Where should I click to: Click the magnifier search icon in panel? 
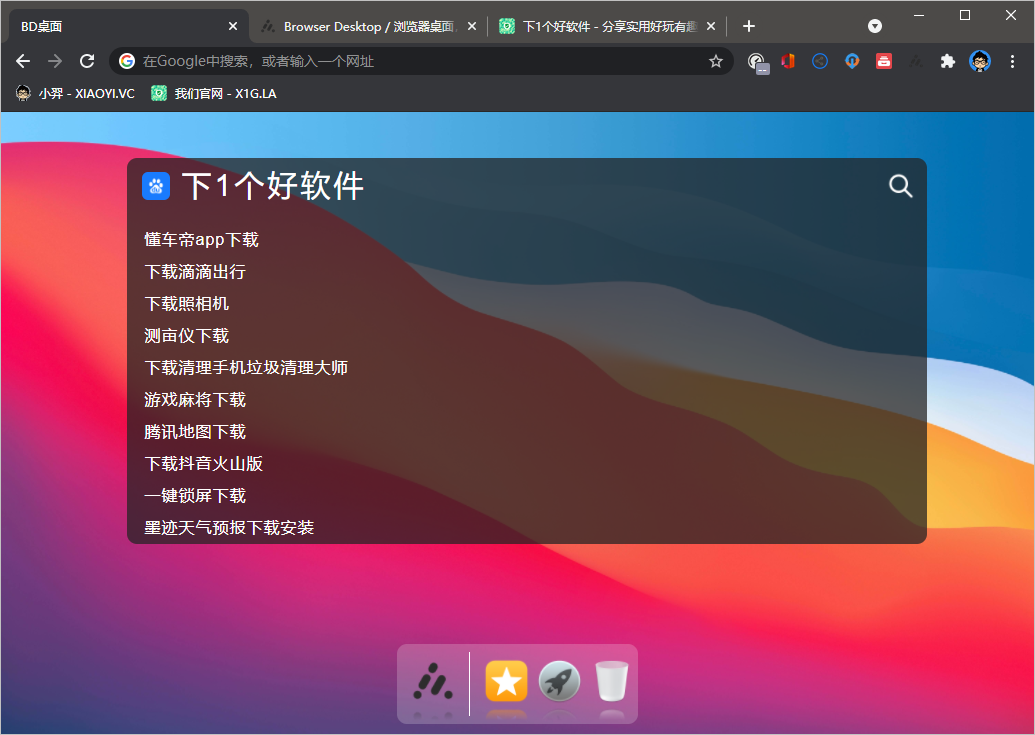point(900,186)
